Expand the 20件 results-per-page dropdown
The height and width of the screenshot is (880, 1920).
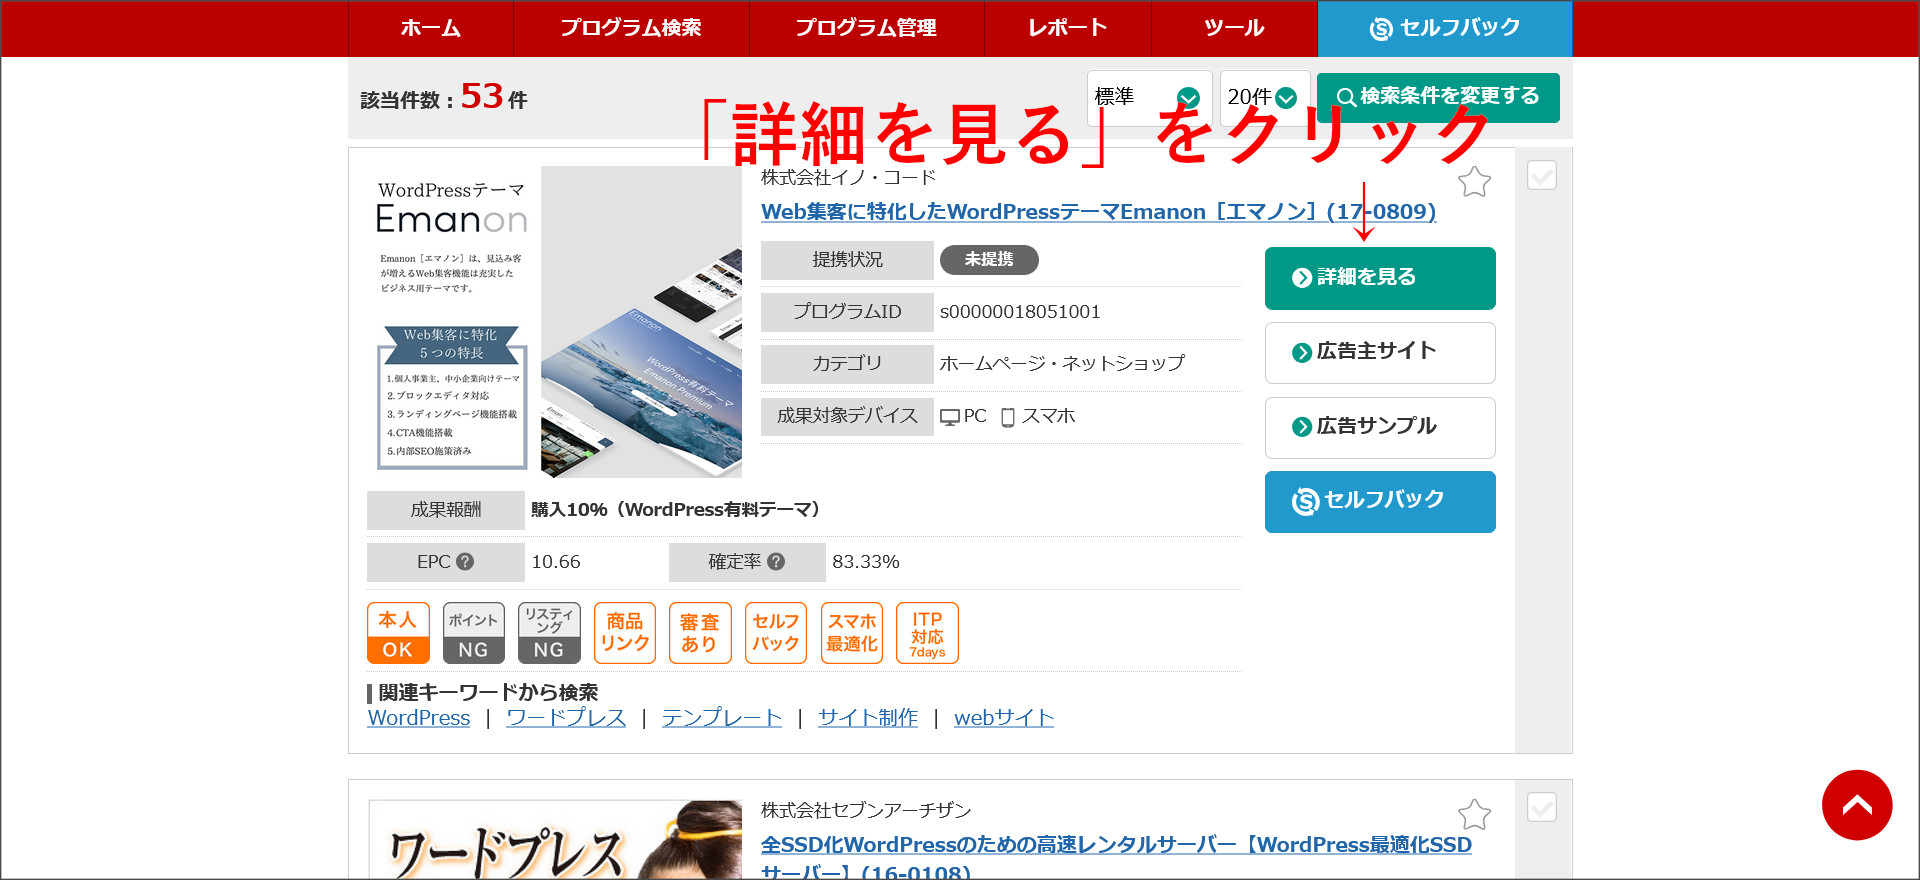(1264, 97)
